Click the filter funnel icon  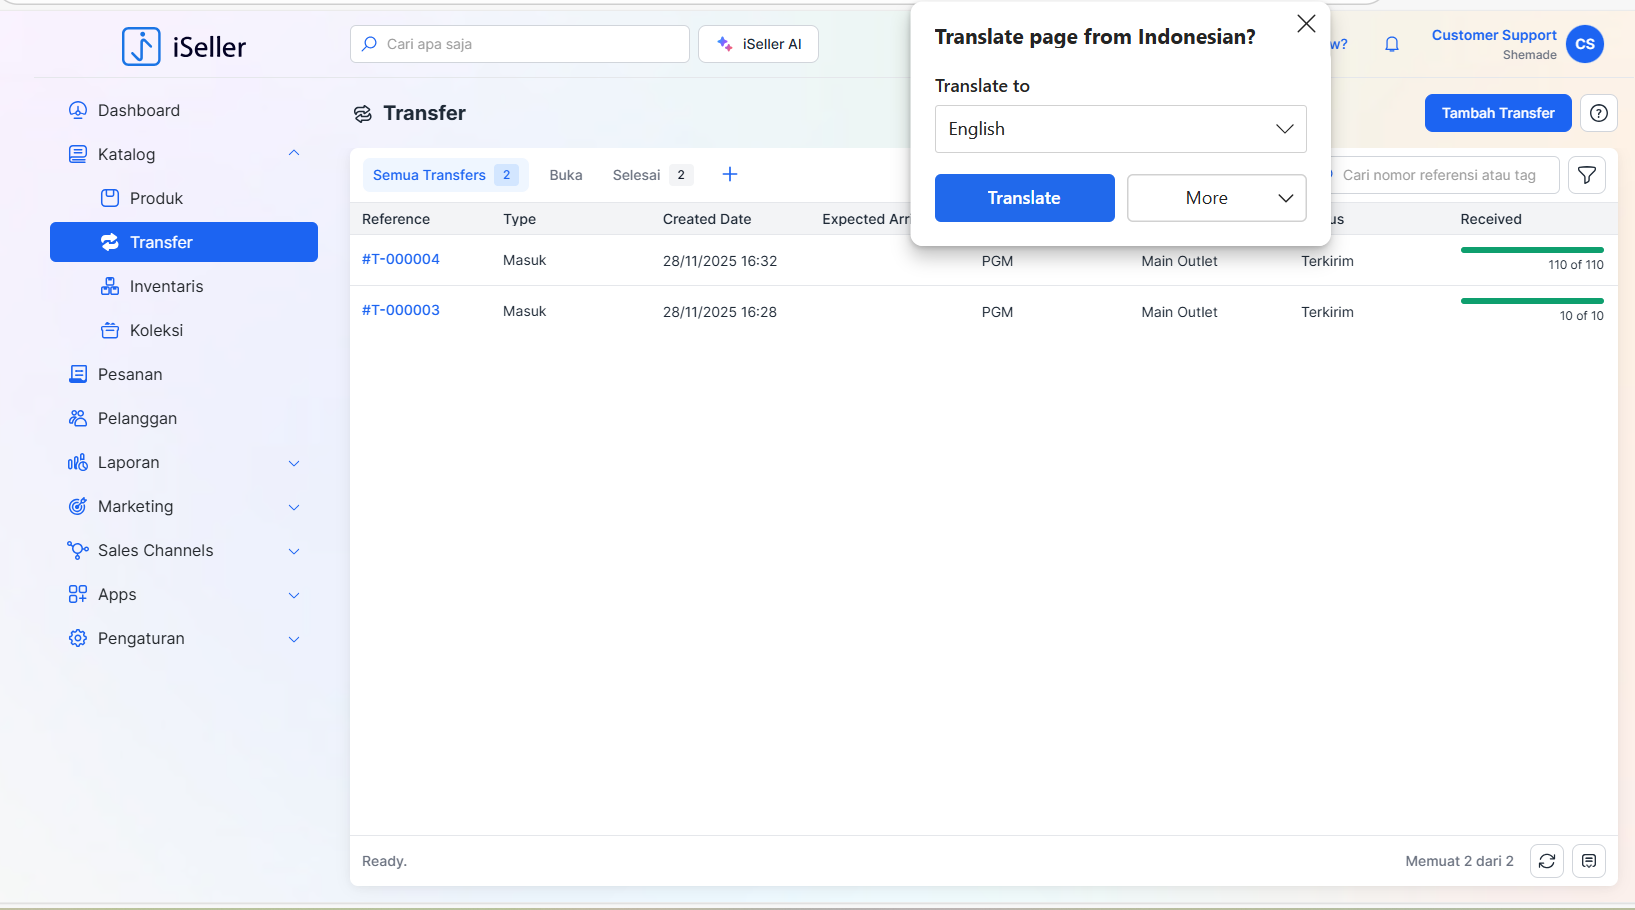pos(1586,175)
